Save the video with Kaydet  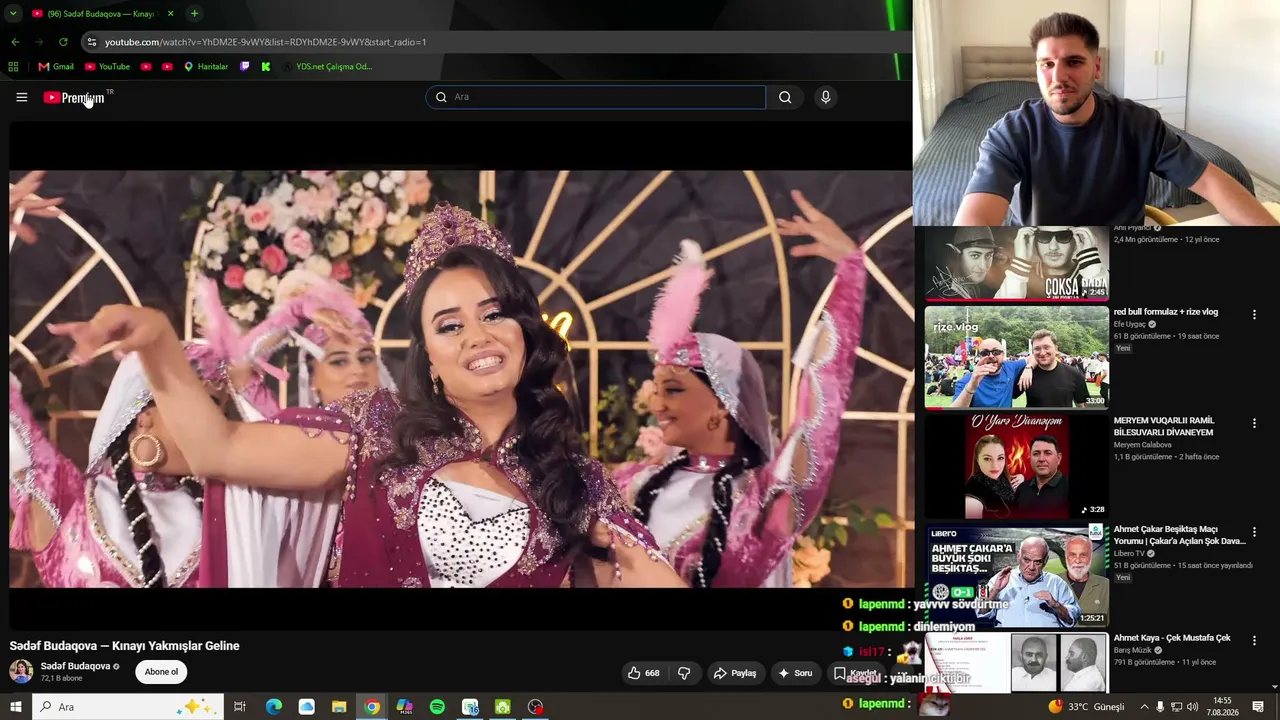click(856, 673)
